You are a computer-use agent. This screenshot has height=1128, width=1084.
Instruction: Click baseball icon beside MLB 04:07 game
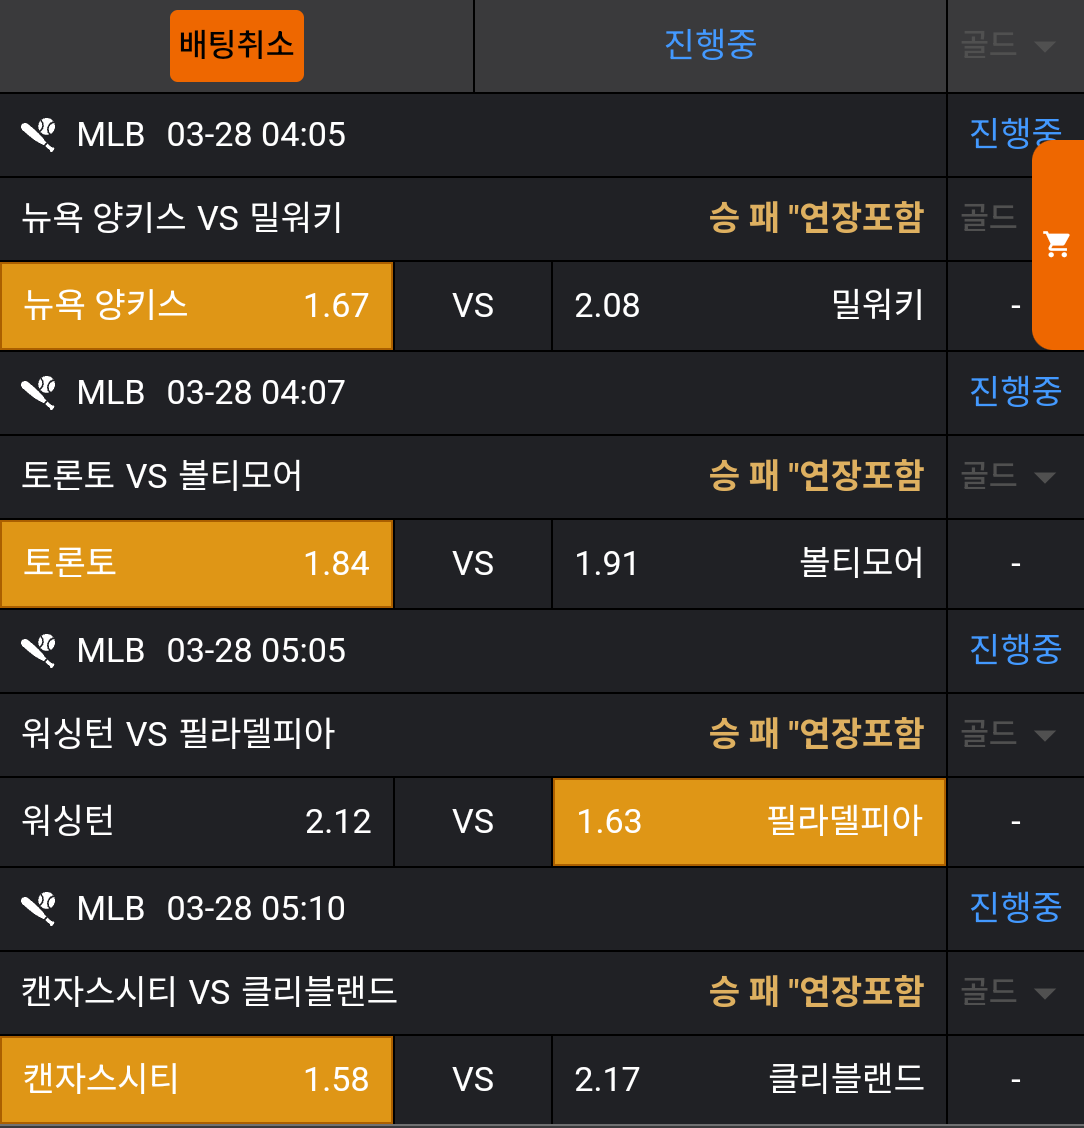tap(39, 392)
